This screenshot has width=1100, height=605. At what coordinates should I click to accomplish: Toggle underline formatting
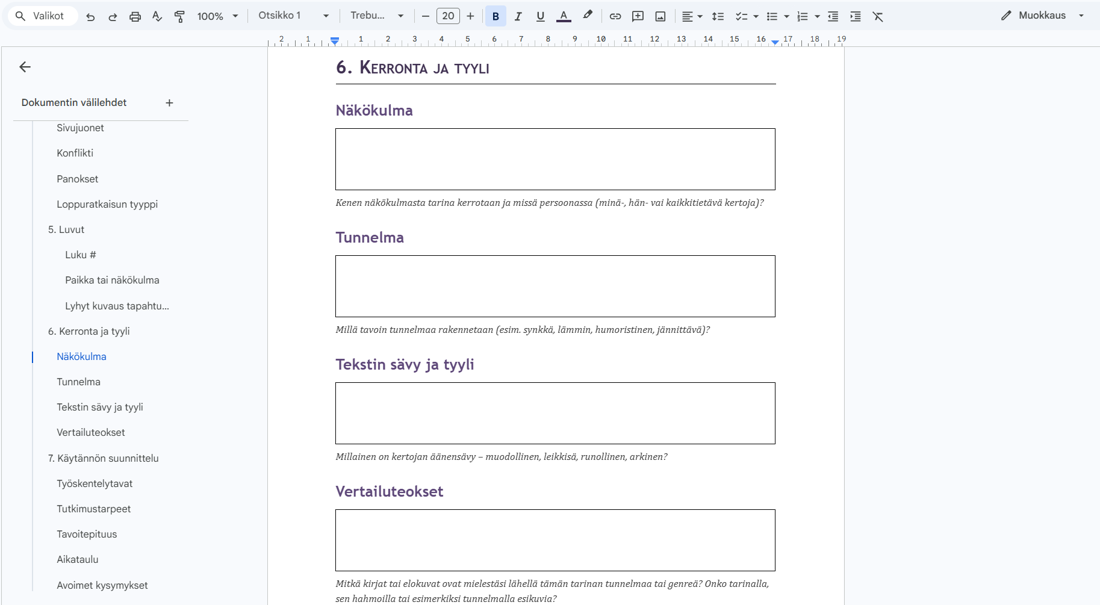coord(540,16)
